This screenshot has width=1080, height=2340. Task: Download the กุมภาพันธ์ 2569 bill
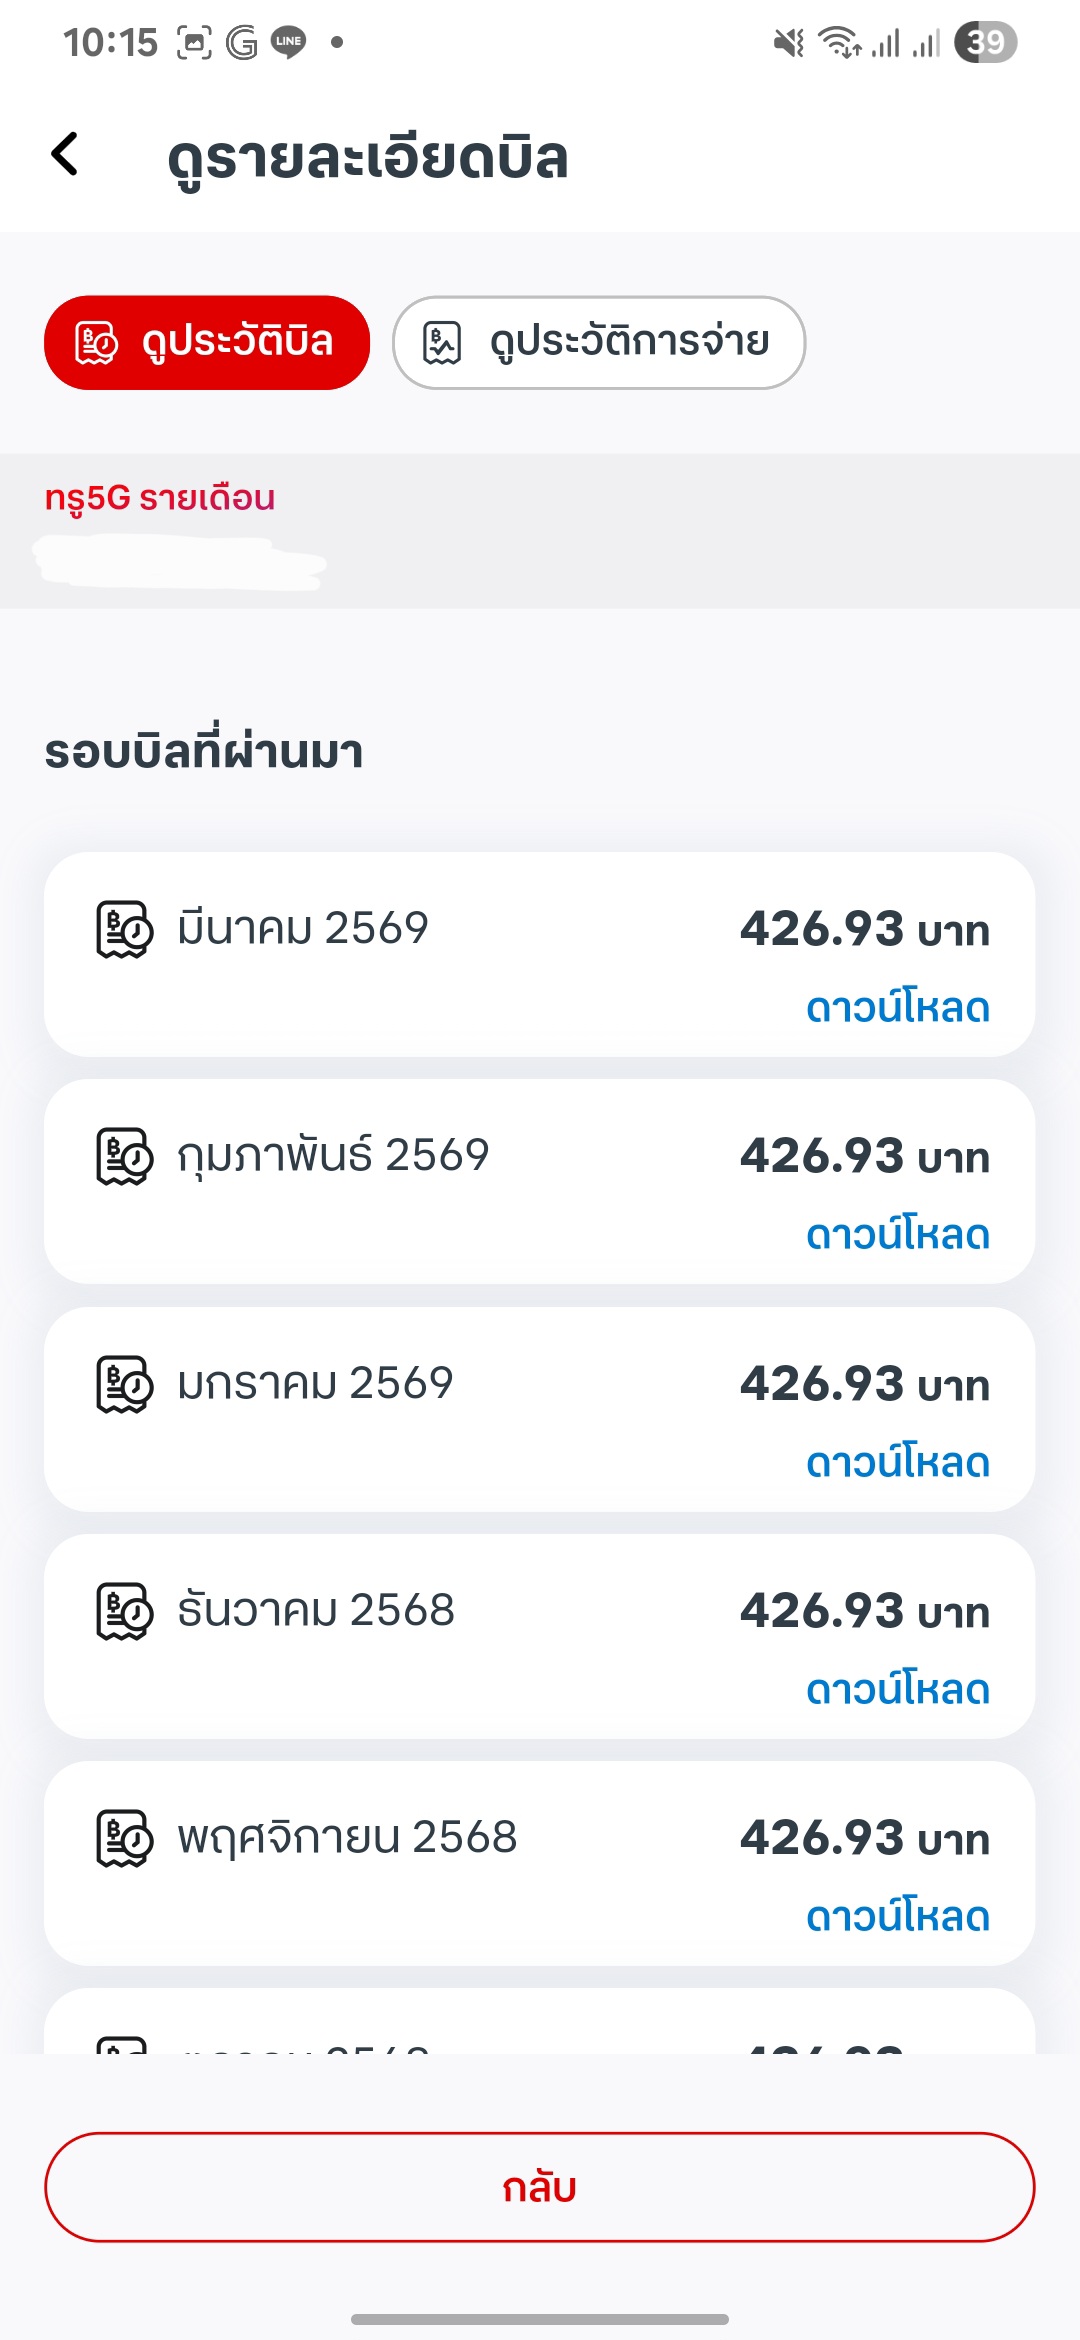(x=897, y=1235)
